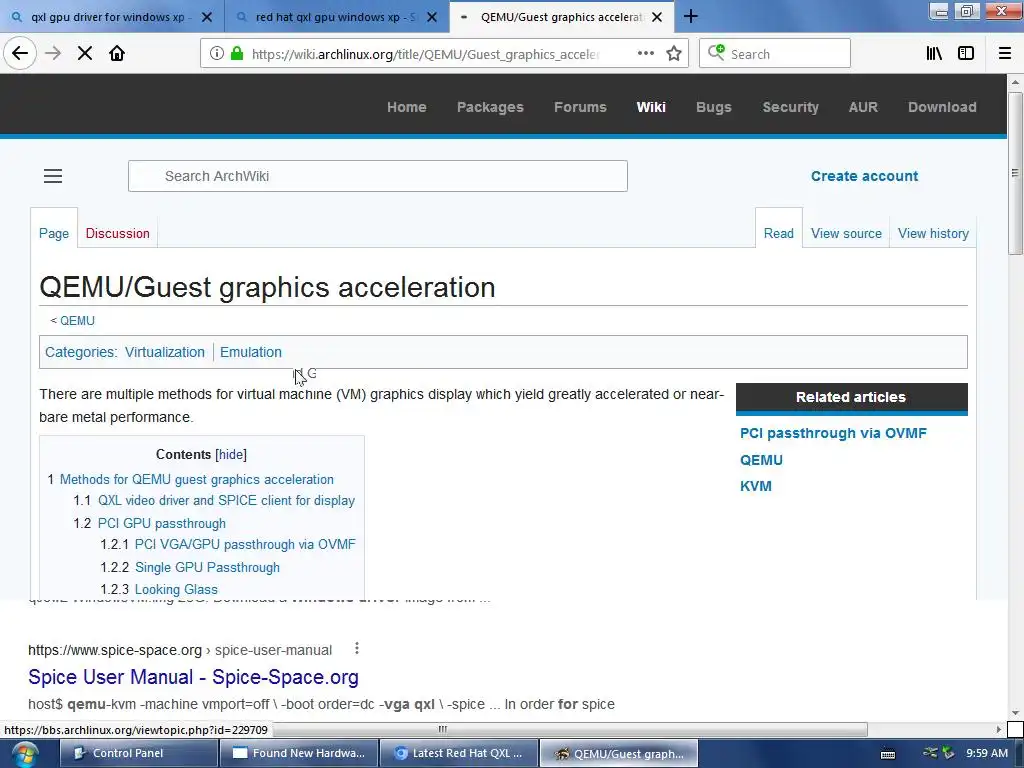Close the 'red hat qxl gpu windows xp' tab

432,17
